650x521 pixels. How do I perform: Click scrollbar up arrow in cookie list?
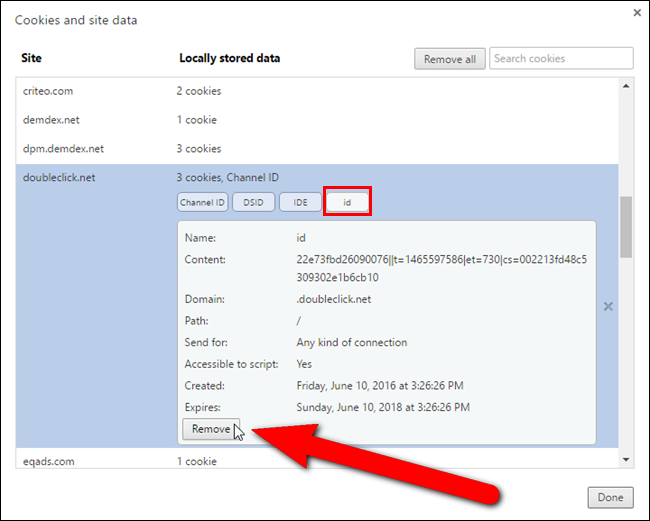[x=626, y=86]
